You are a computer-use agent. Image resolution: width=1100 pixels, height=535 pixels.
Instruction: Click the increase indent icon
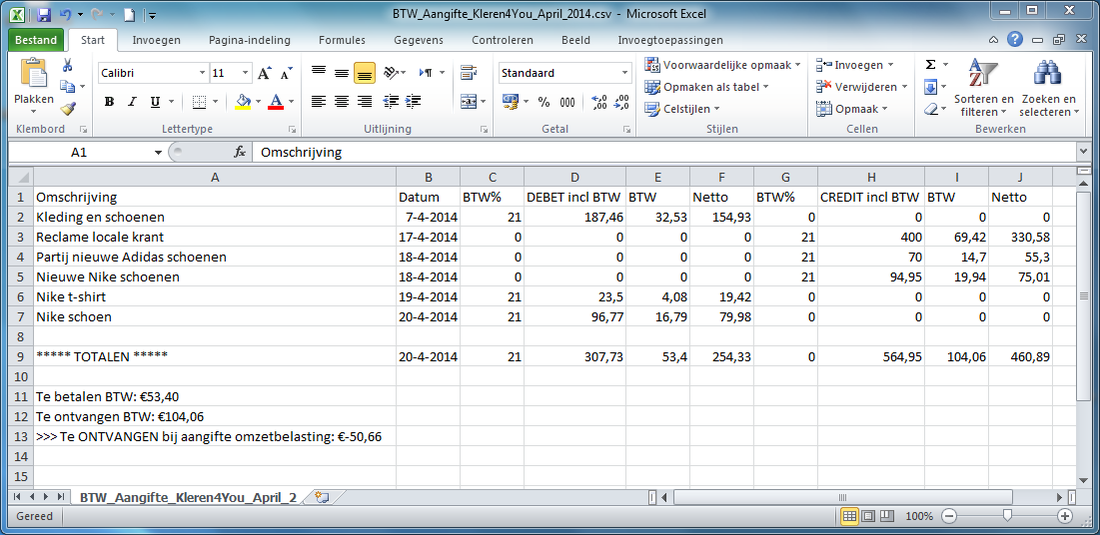tap(413, 102)
